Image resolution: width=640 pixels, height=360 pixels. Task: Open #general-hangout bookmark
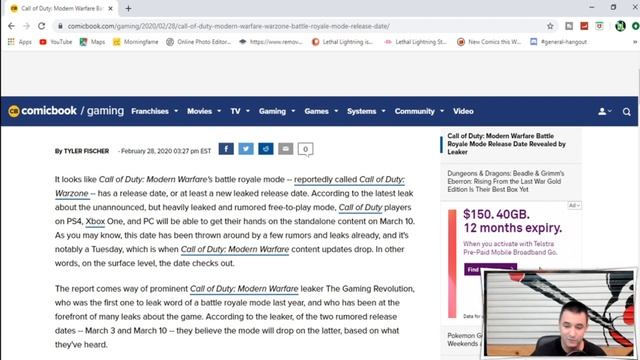(x=558, y=42)
